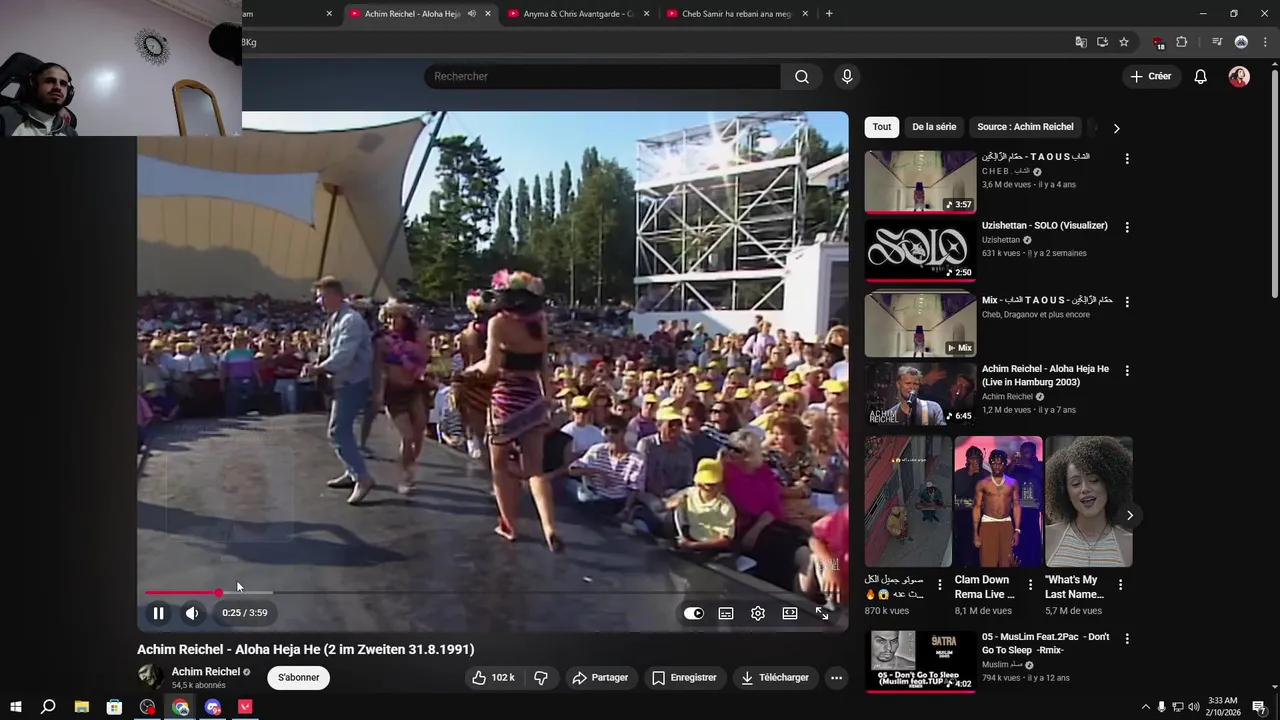Mute the Achim Reichel tab audio icon

[x=472, y=14]
